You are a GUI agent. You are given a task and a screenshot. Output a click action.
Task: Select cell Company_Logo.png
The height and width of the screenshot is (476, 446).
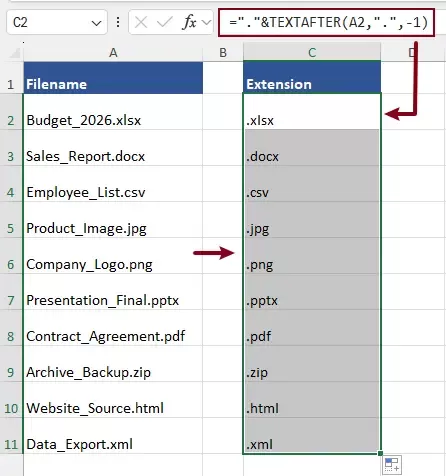(113, 256)
